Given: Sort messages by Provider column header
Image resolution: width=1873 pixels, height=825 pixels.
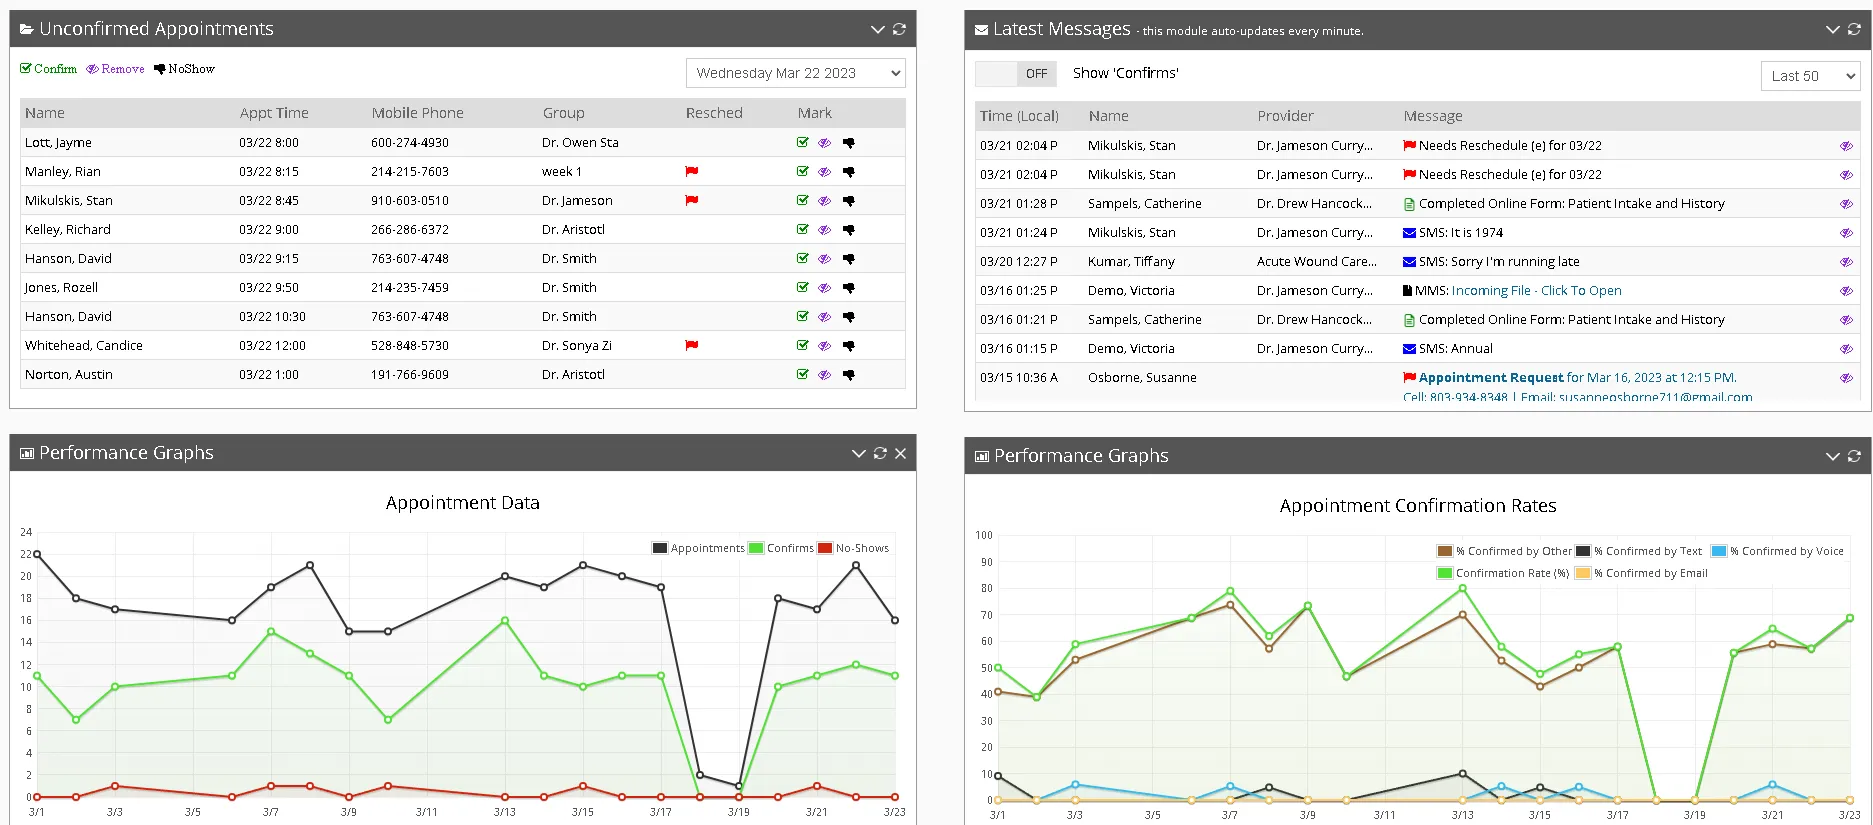Looking at the screenshot, I should coord(1285,116).
